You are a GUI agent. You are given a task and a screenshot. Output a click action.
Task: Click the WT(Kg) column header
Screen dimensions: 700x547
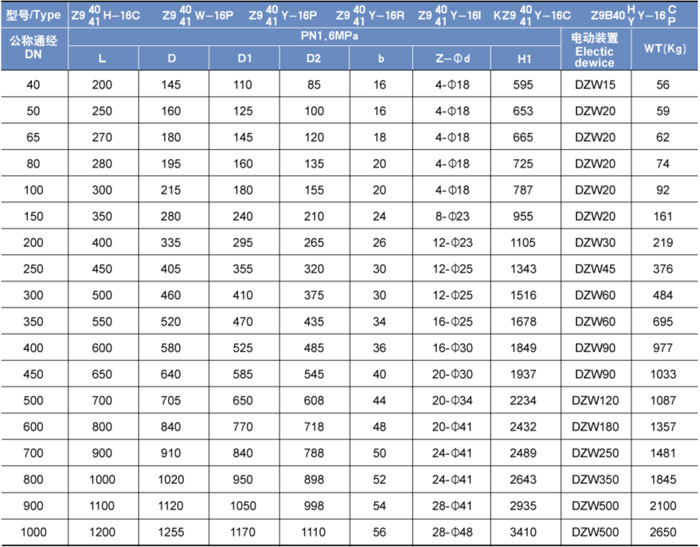[663, 49]
